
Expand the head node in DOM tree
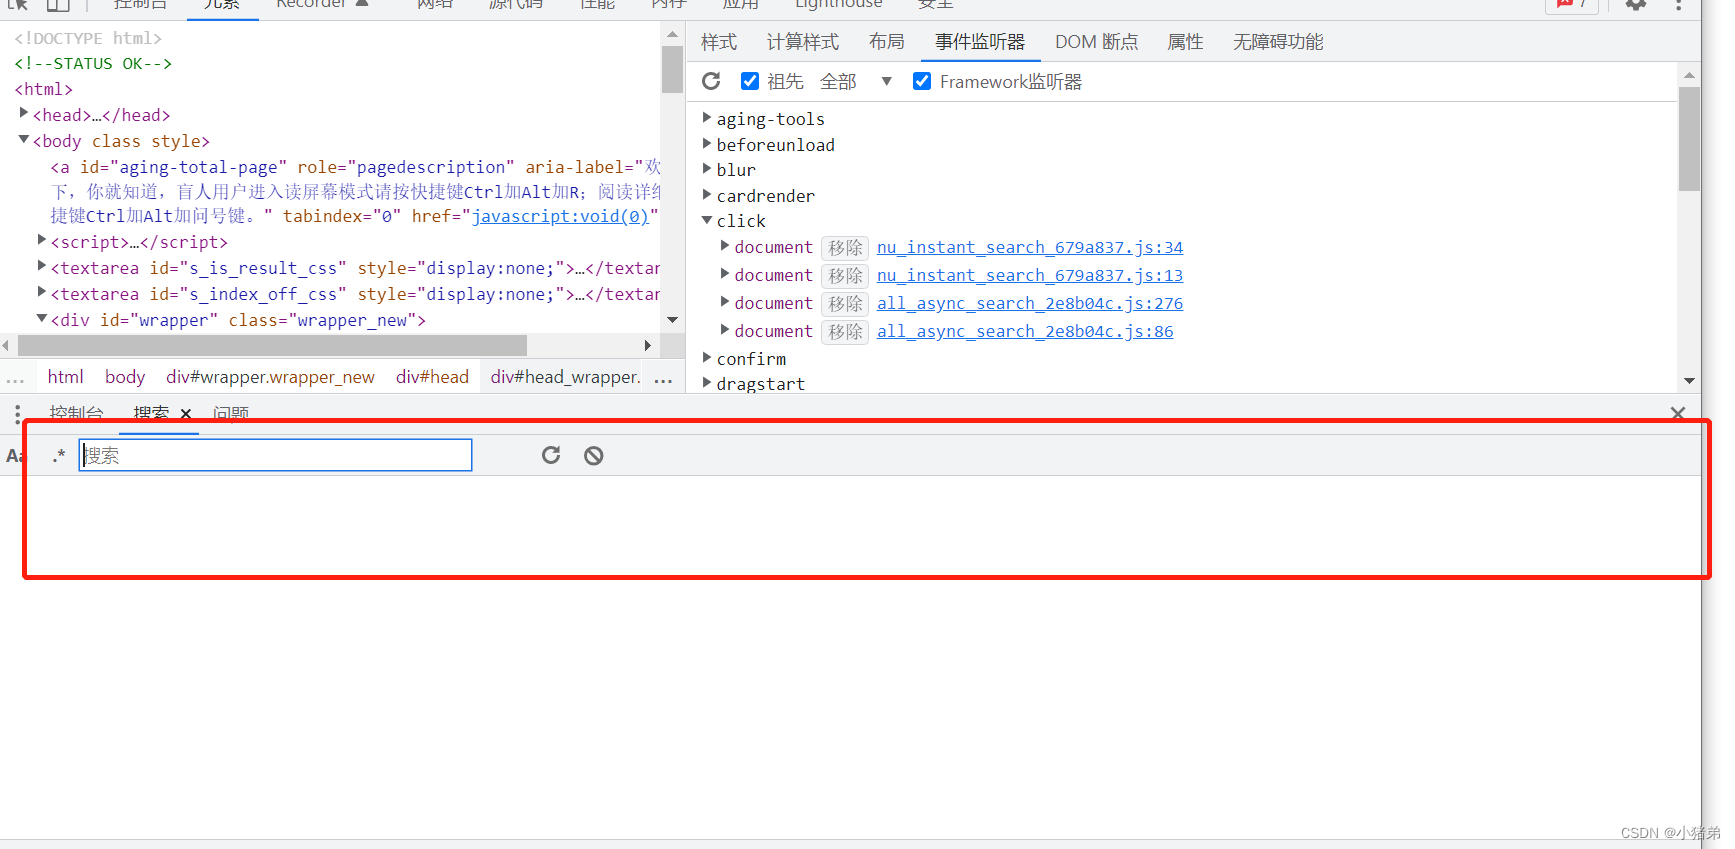[x=24, y=114]
